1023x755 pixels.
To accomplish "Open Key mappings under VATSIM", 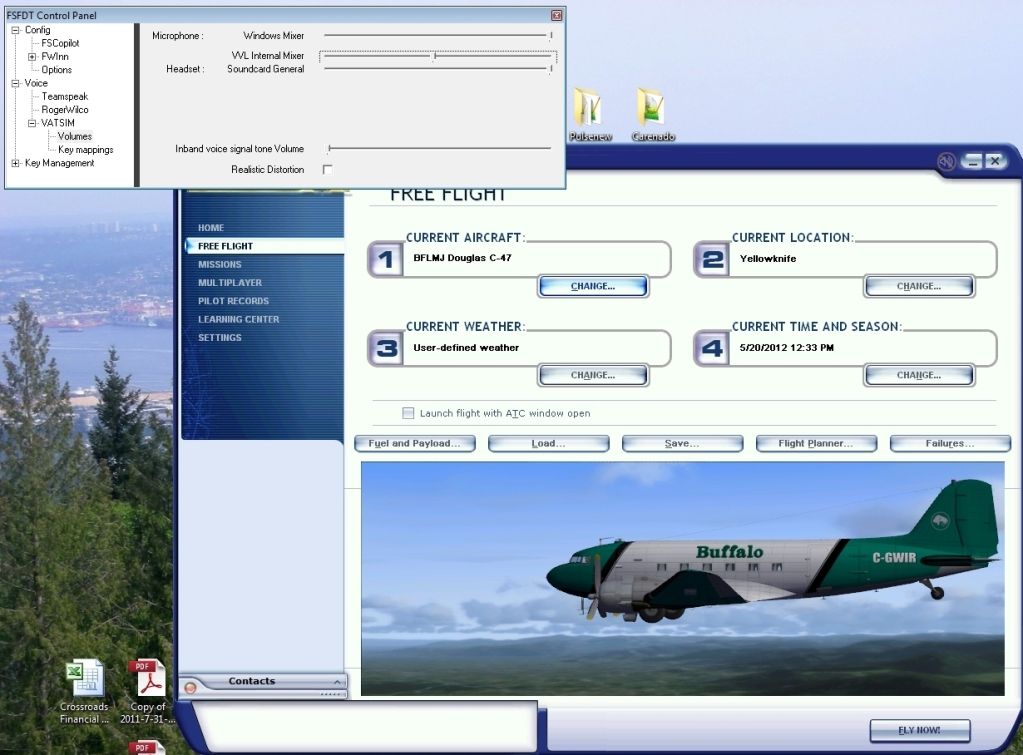I will point(85,150).
